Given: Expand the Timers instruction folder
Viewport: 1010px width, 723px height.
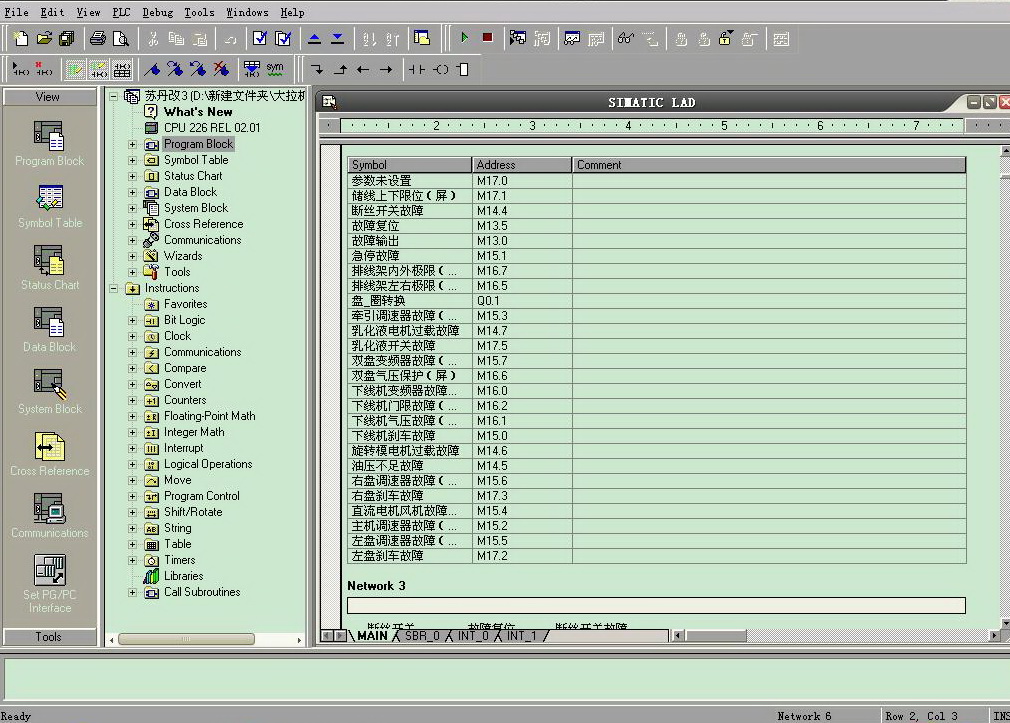Looking at the screenshot, I should click(132, 560).
